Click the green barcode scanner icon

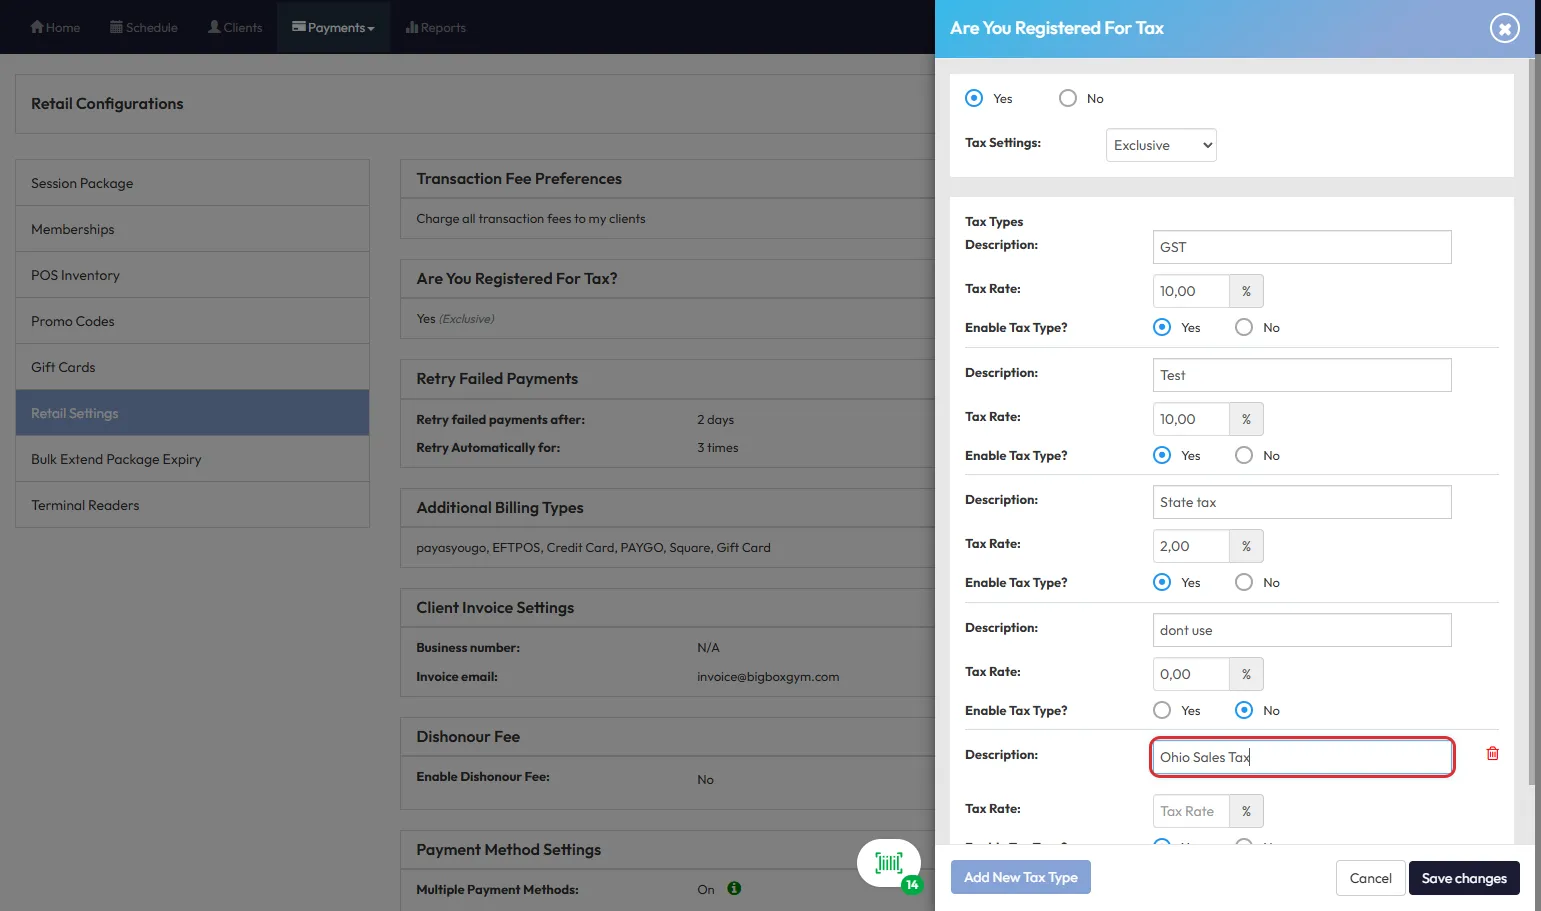click(888, 862)
